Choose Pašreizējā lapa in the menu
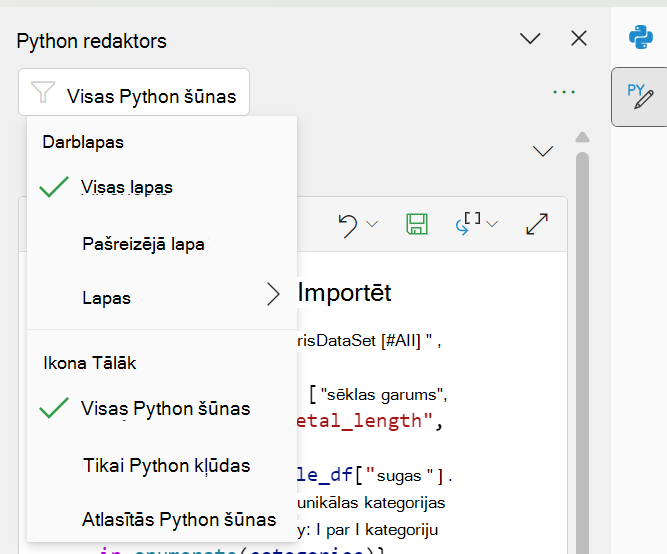The width and height of the screenshot is (667, 554). [x=162, y=244]
